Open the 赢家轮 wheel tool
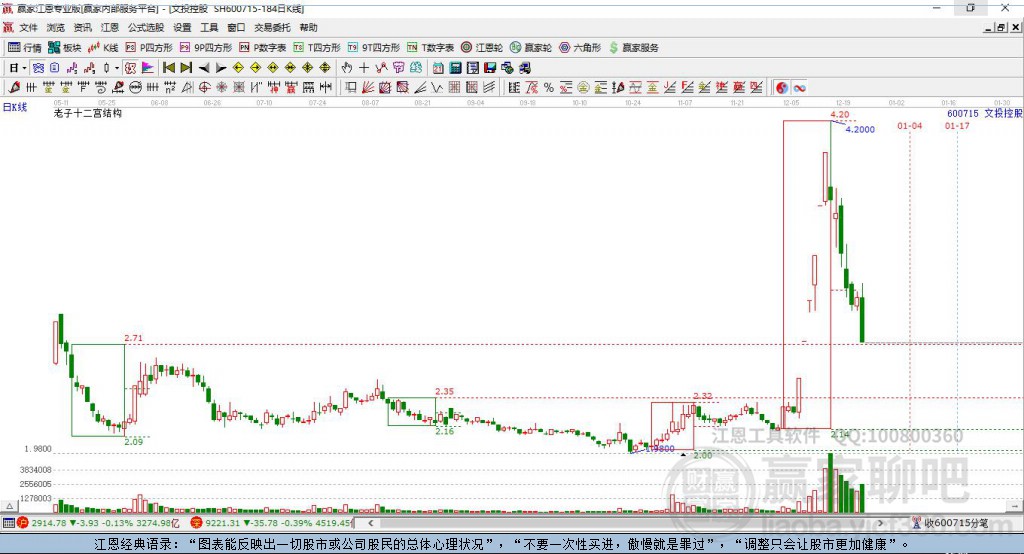The image size is (1024, 554). pos(530,48)
